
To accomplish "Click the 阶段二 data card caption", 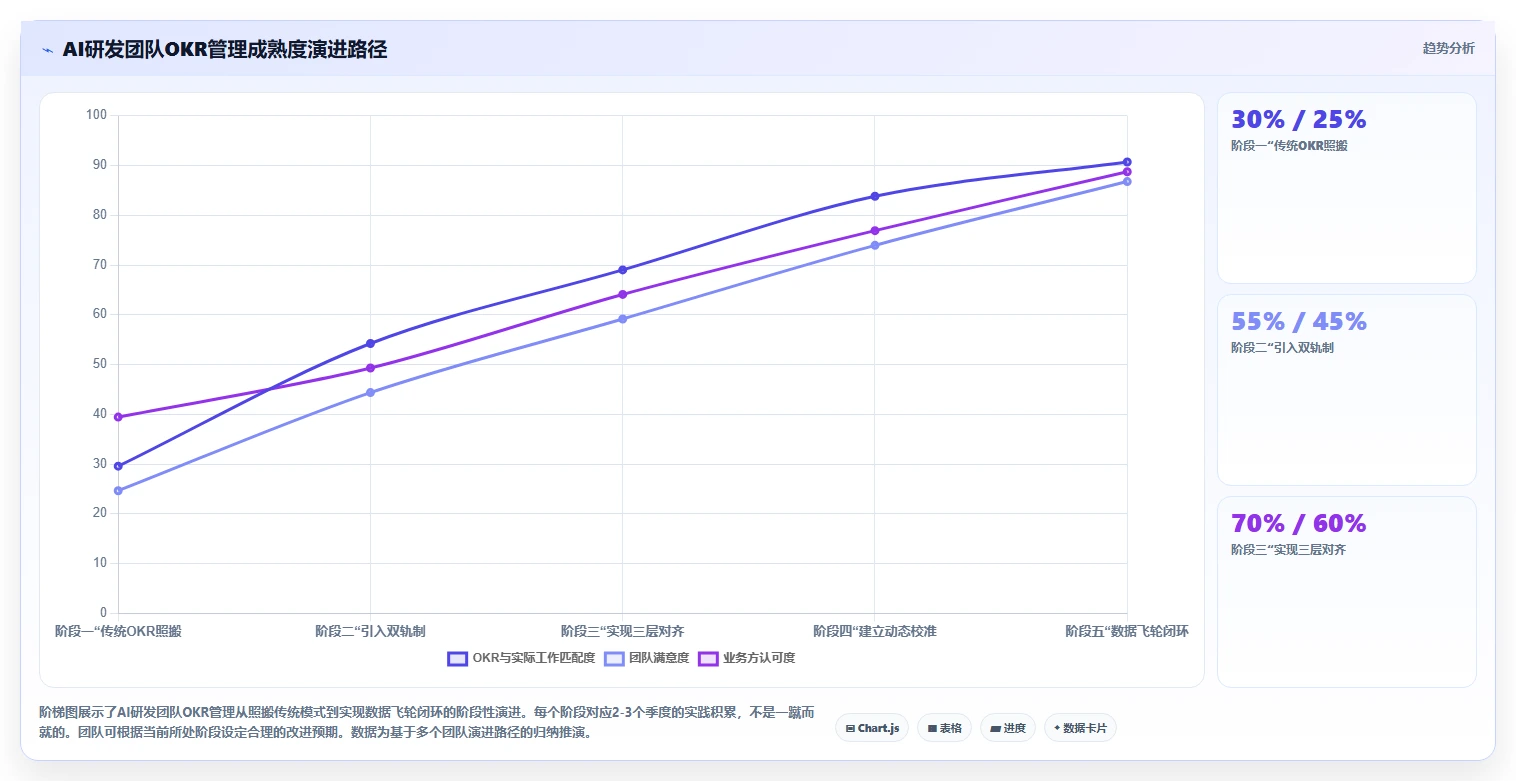I will click(1282, 347).
